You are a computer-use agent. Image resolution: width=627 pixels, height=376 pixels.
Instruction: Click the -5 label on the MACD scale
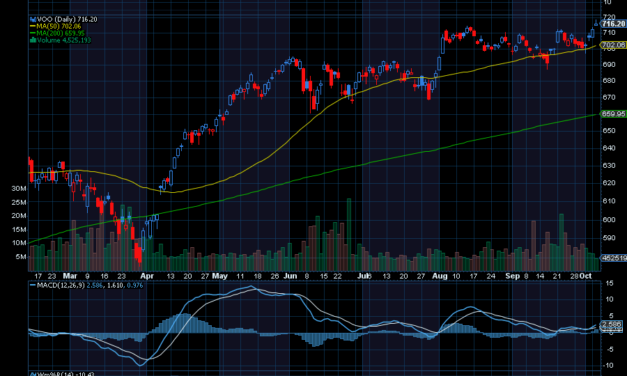[609, 350]
